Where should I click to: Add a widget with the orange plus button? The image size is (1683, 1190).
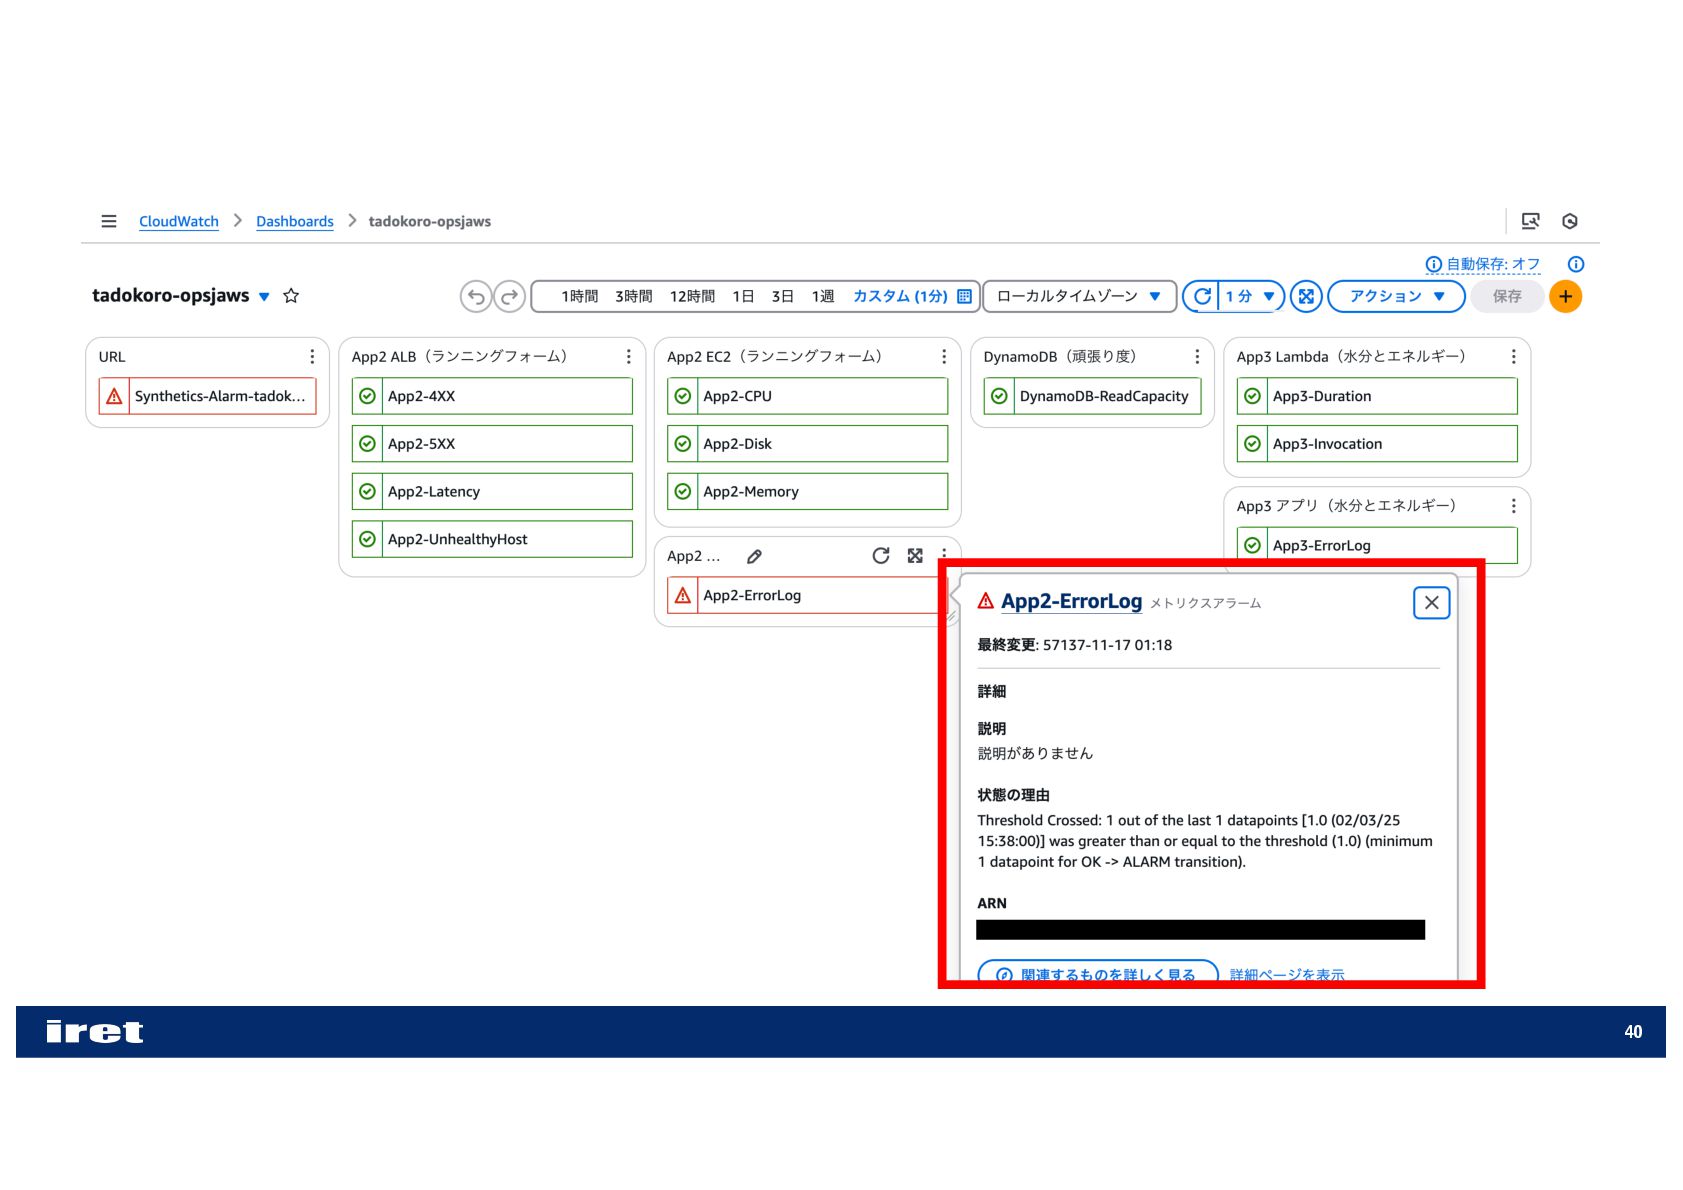1565,297
